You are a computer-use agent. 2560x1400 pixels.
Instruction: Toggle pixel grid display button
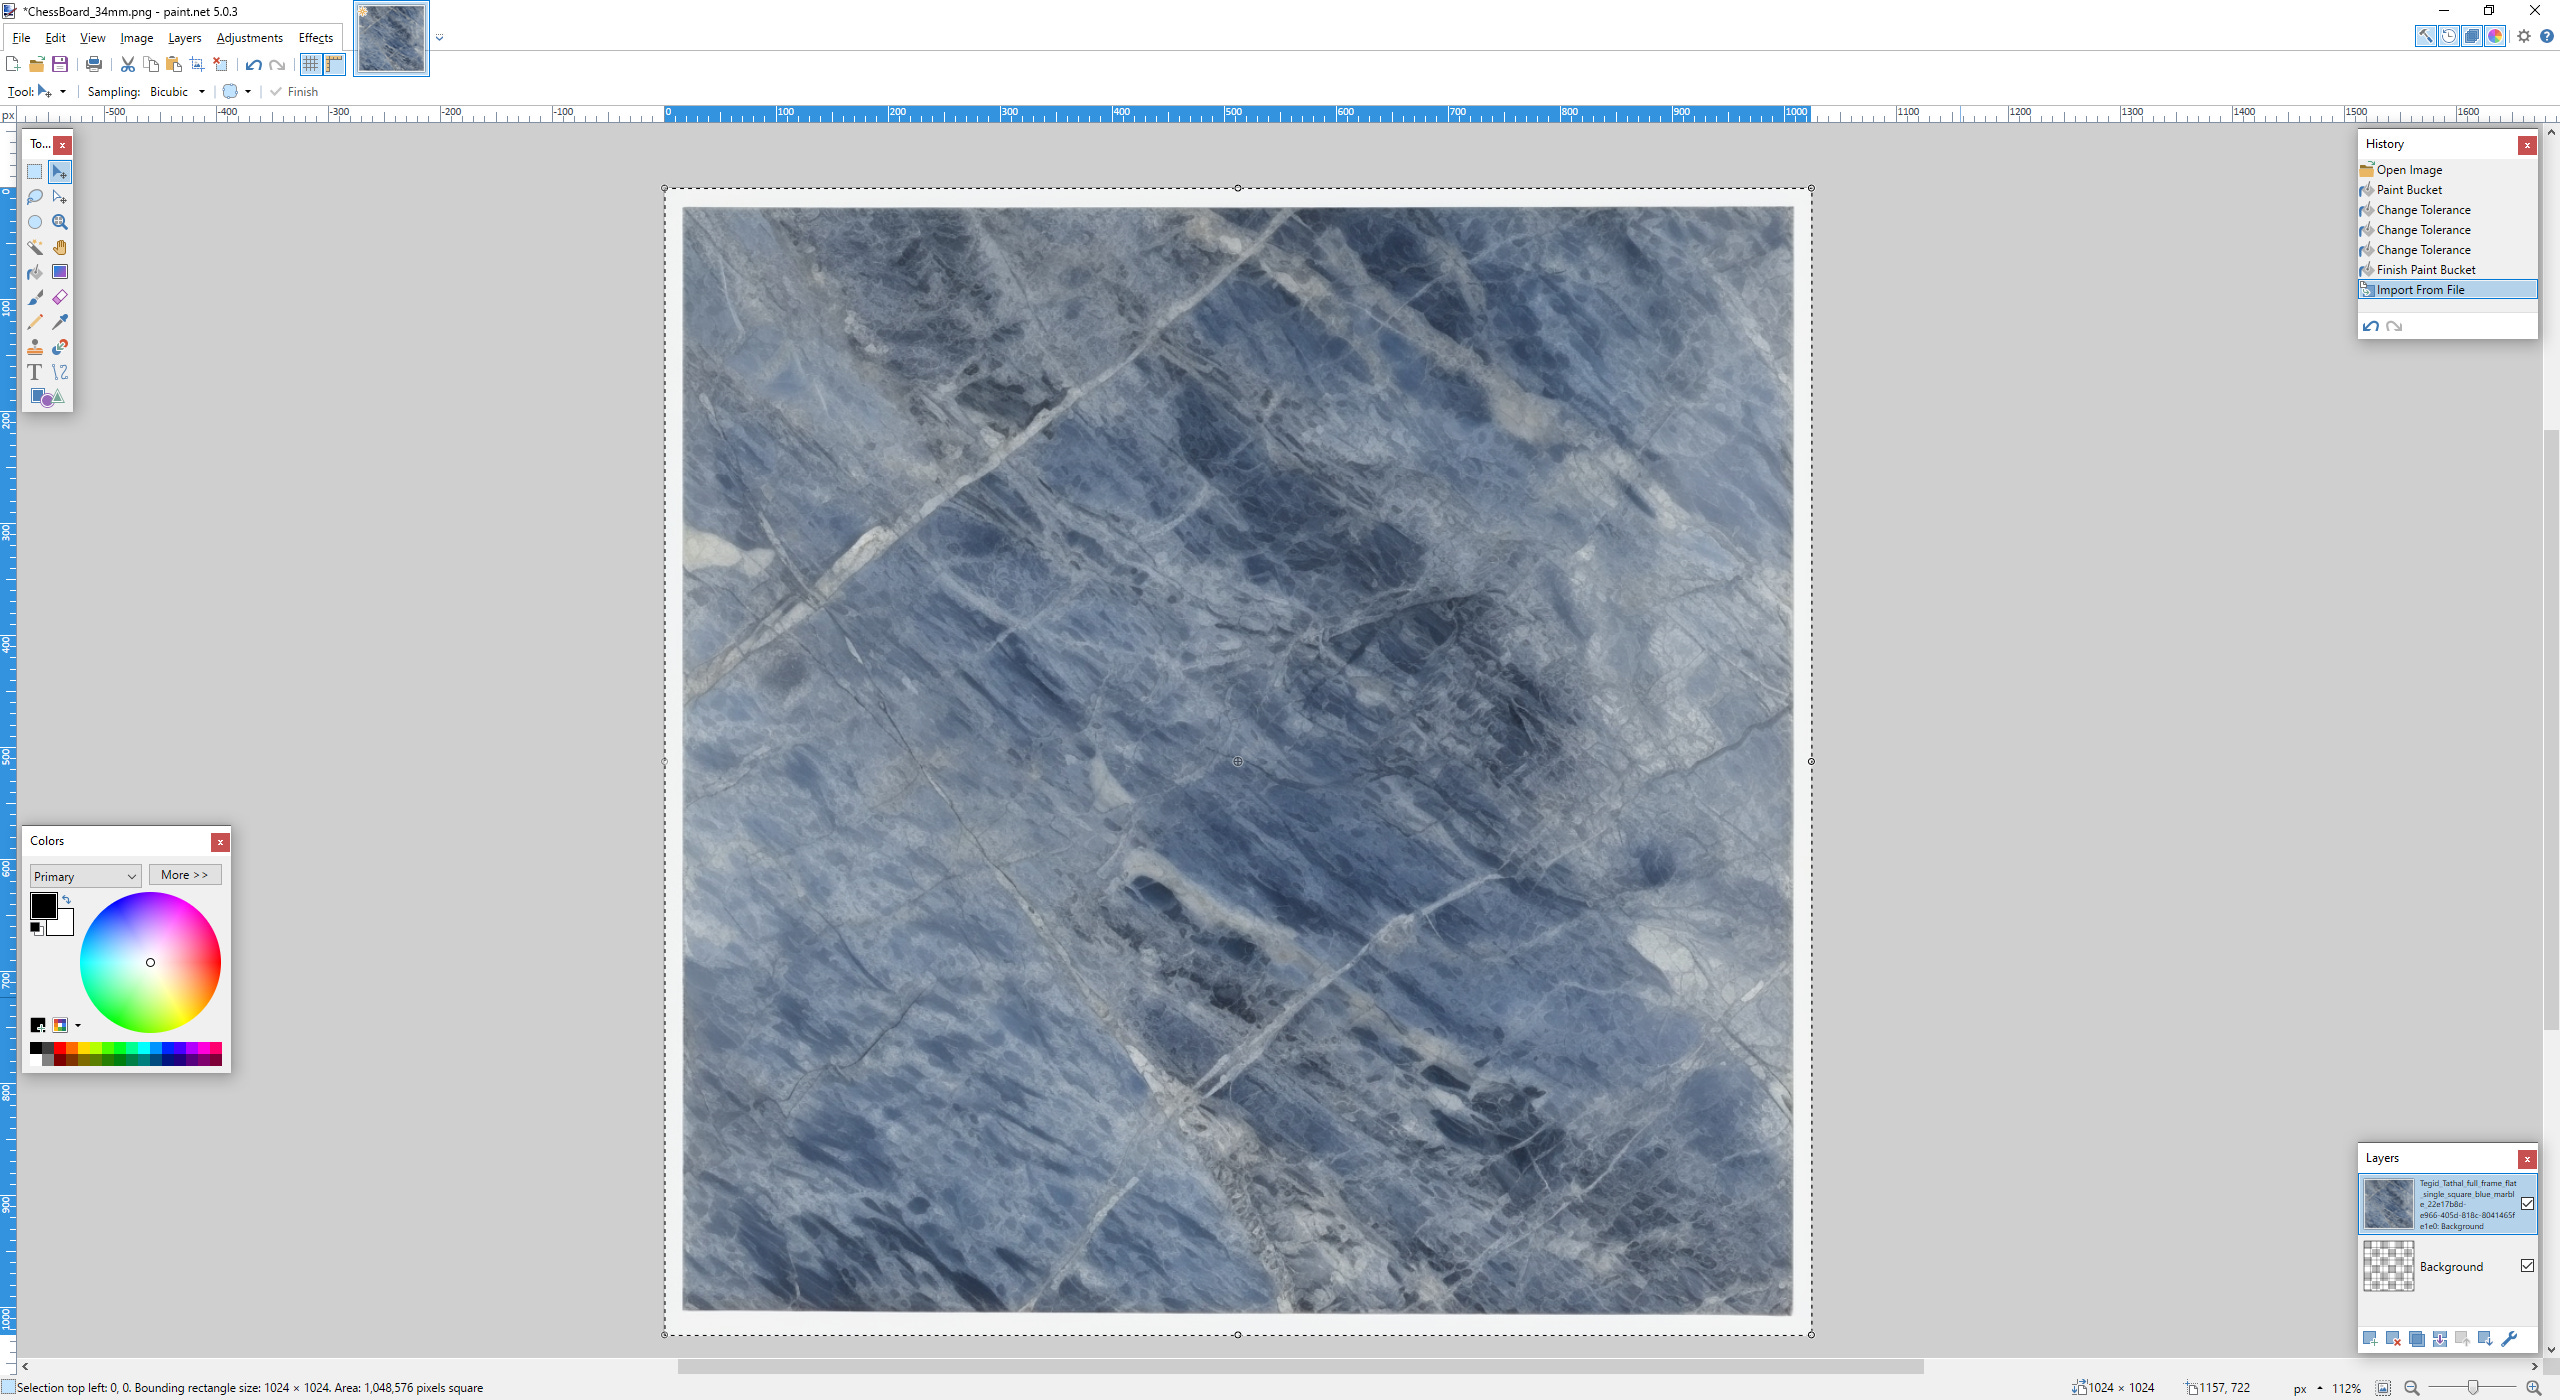(x=311, y=65)
